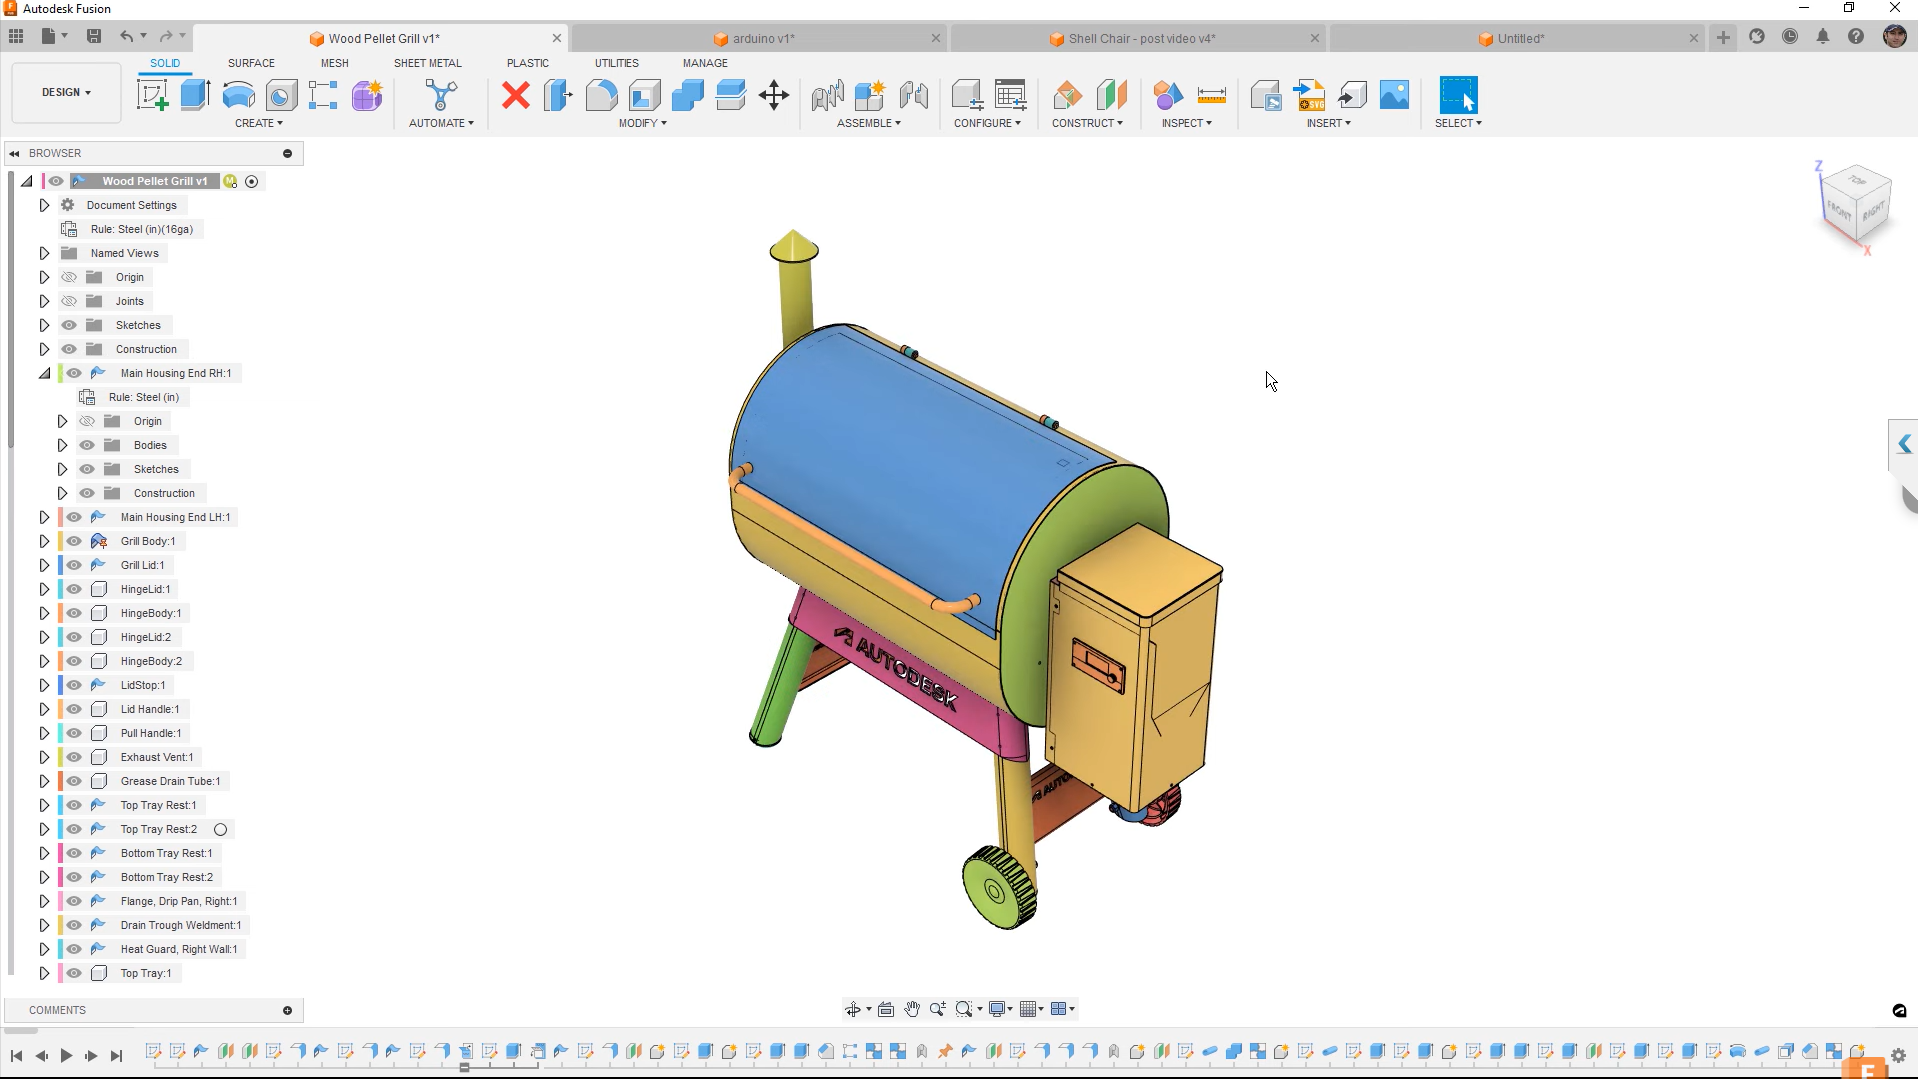Open the Create Form tool

tap(367, 96)
